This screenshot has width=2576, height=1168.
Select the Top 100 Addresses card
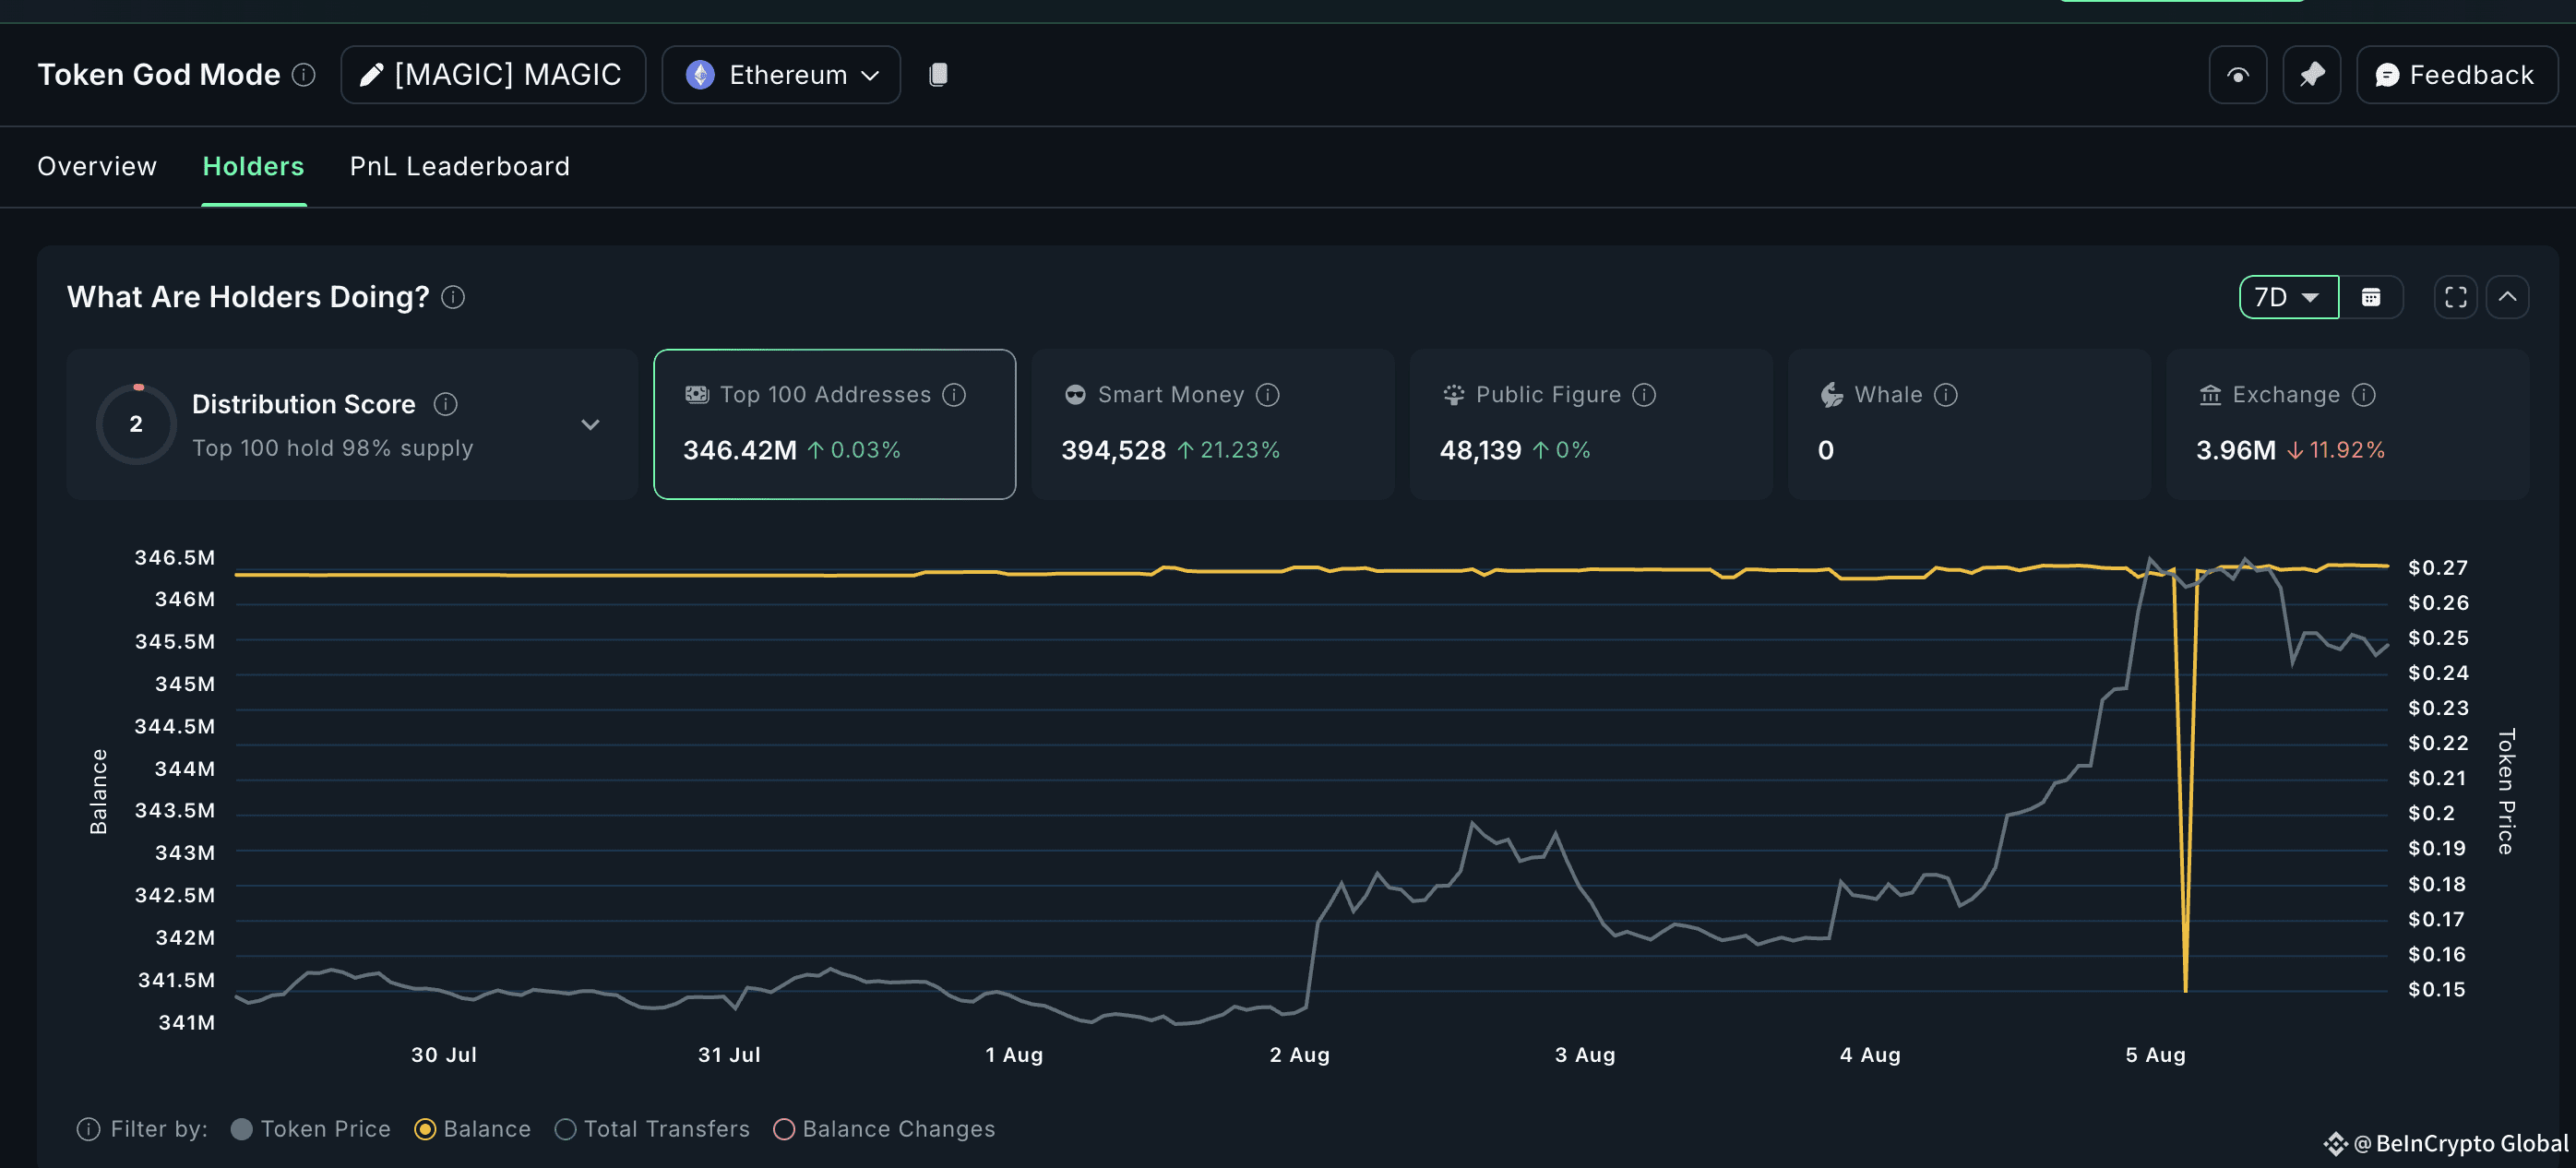point(835,424)
